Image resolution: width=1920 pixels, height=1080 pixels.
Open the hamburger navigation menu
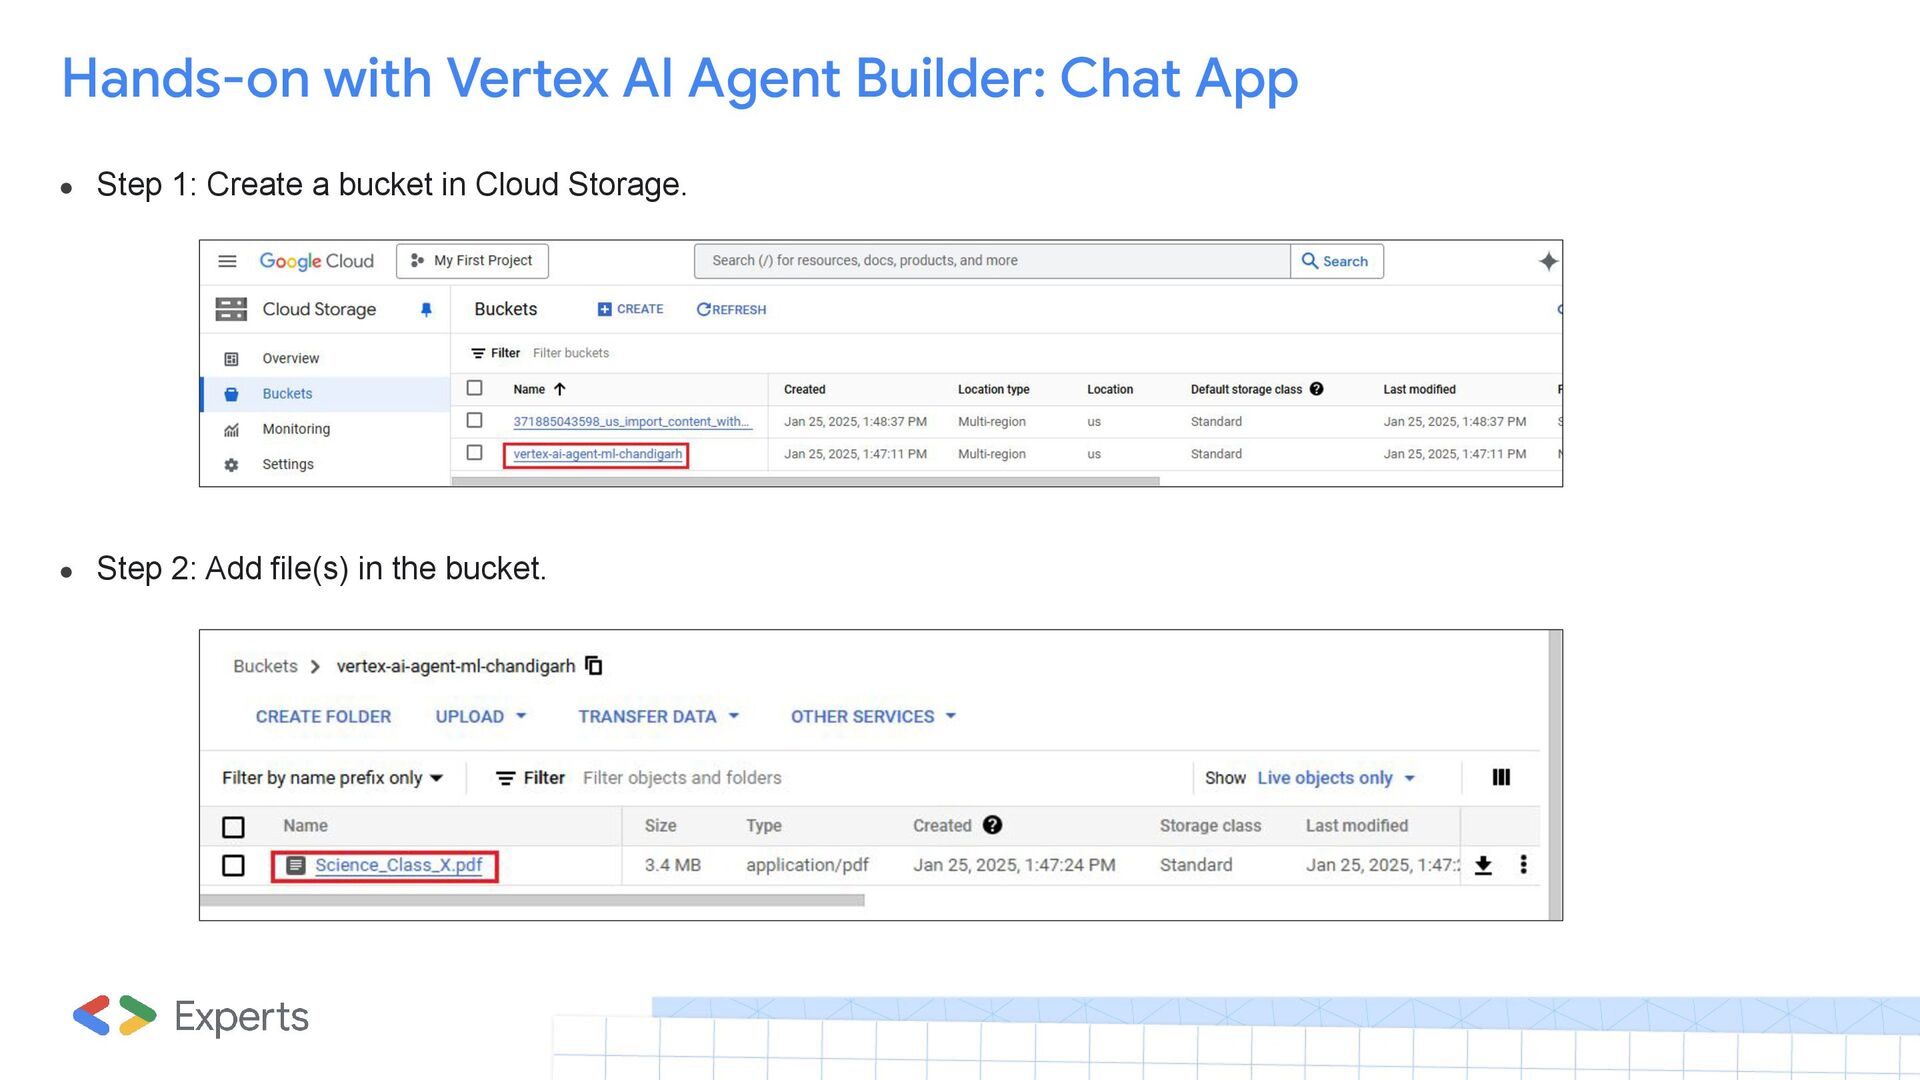227,261
